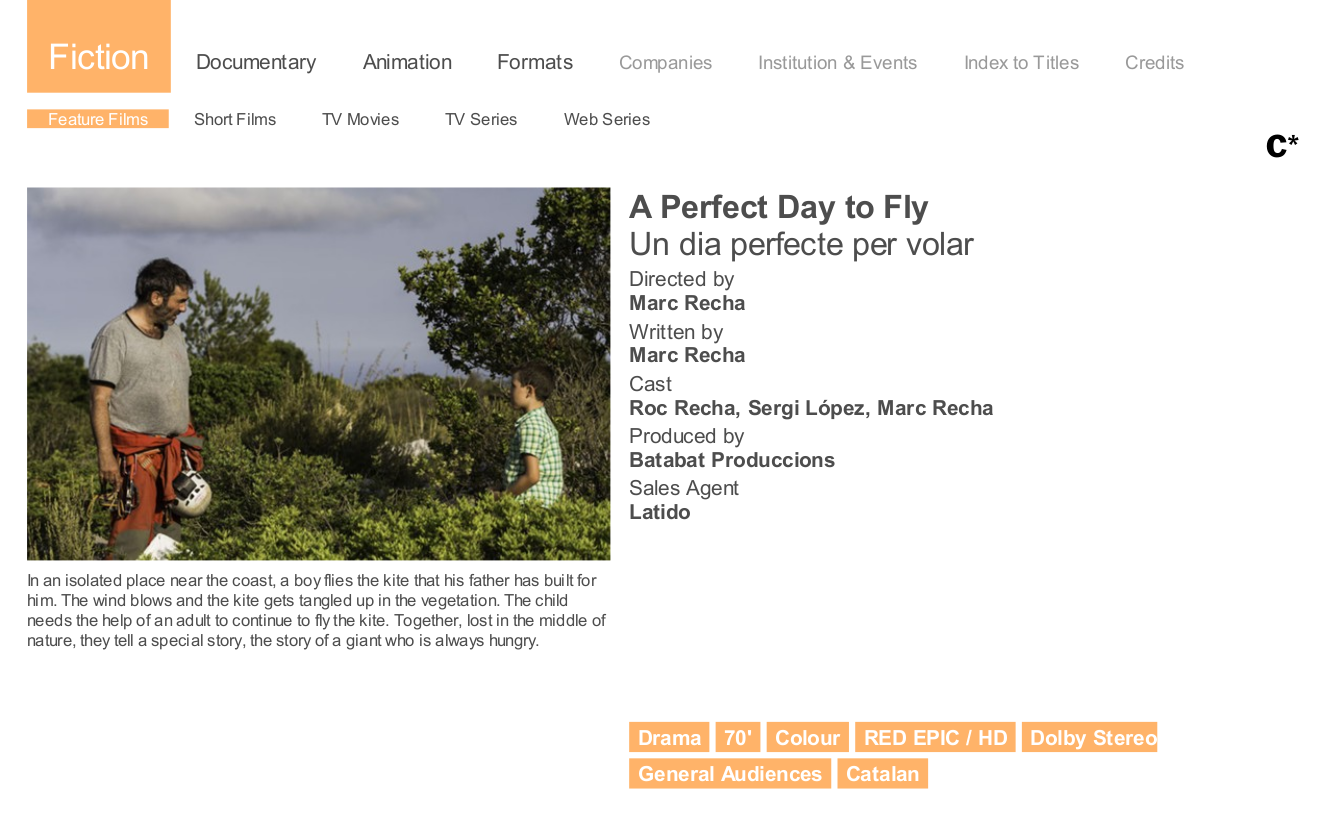Image resolution: width=1333 pixels, height=833 pixels.
Task: Follow the Latido sales agent link
Action: [660, 512]
